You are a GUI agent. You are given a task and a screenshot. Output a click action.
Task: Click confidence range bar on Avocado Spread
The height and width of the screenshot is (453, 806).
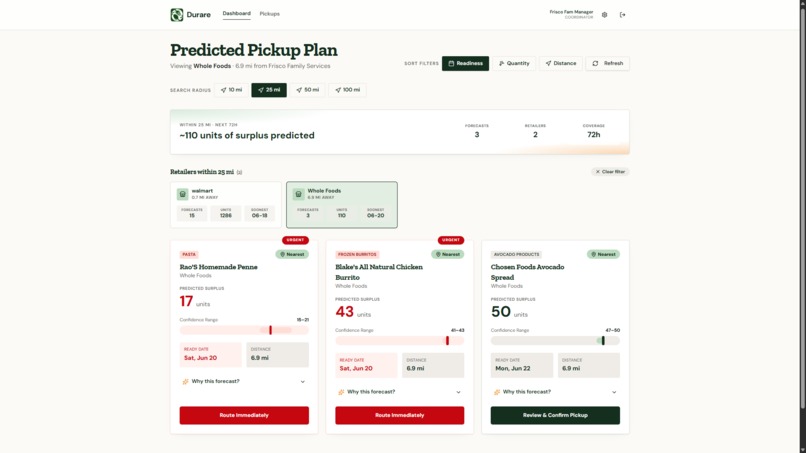tap(555, 340)
